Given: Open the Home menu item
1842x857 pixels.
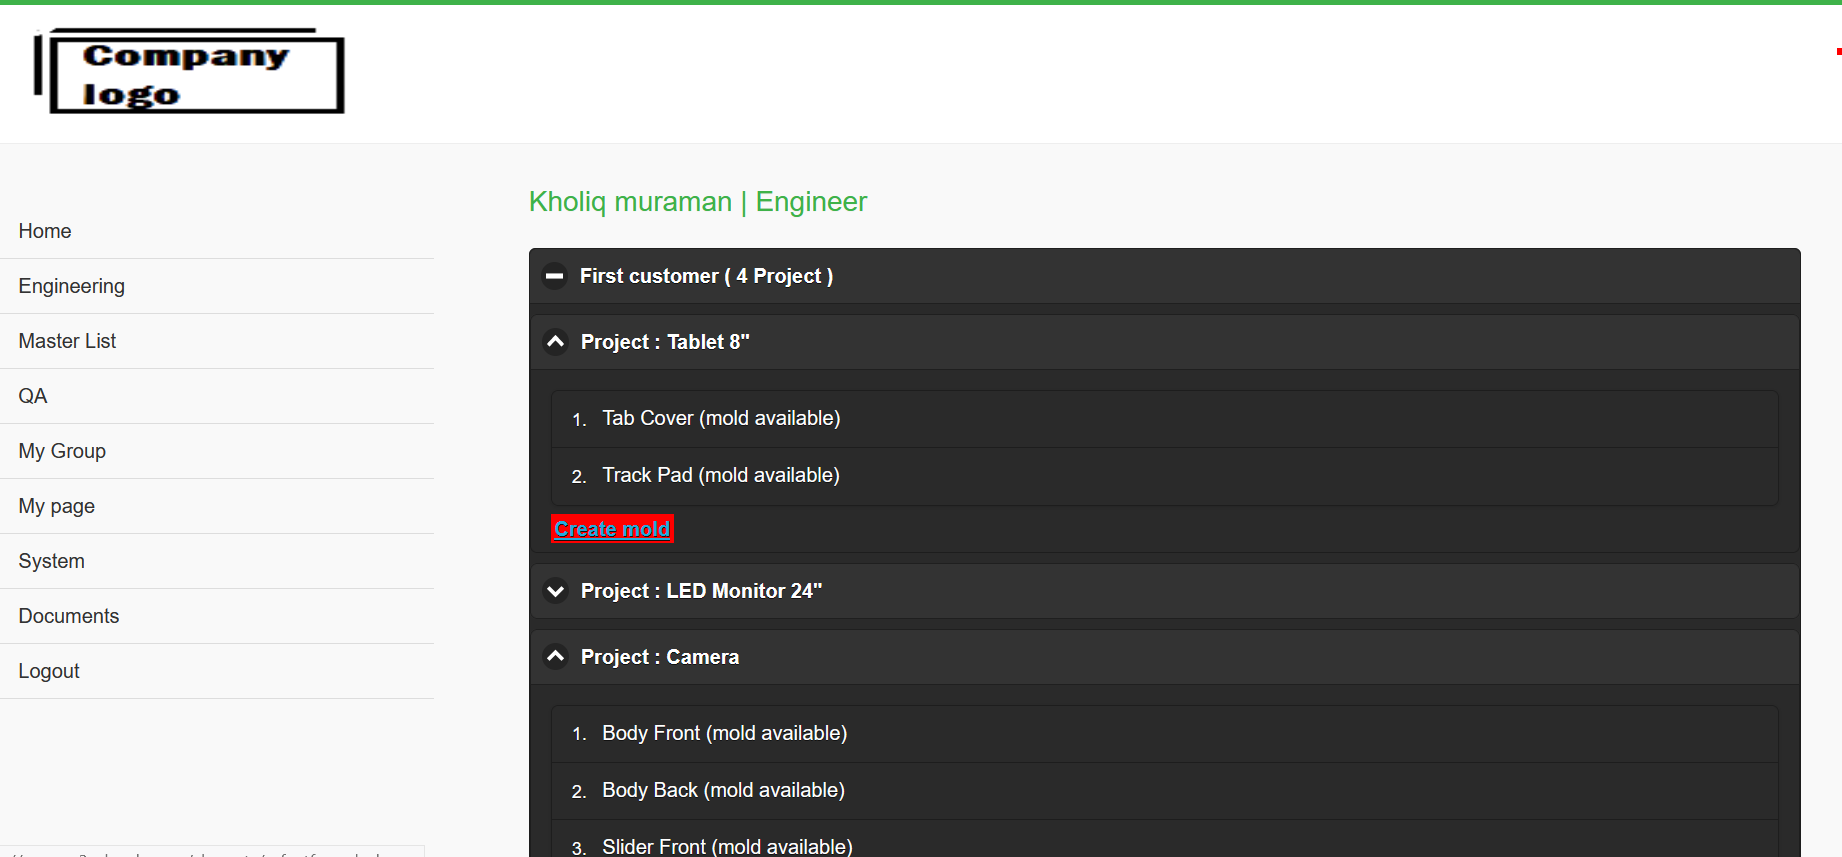Looking at the screenshot, I should (45, 231).
